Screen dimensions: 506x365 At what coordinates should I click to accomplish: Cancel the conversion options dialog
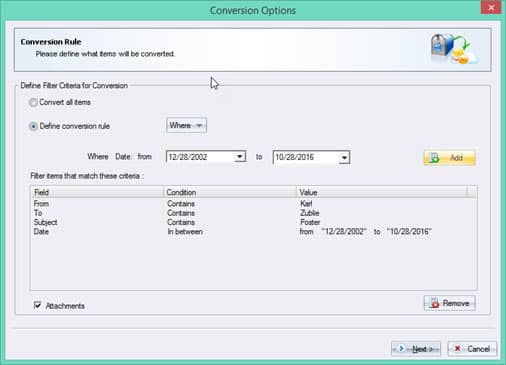[x=472, y=349]
